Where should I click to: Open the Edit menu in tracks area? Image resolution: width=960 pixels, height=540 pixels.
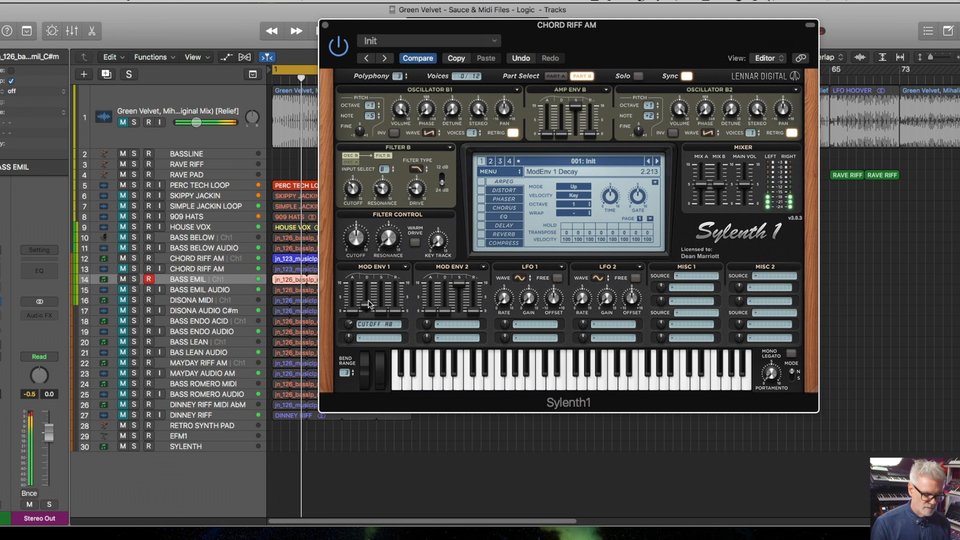[x=113, y=57]
